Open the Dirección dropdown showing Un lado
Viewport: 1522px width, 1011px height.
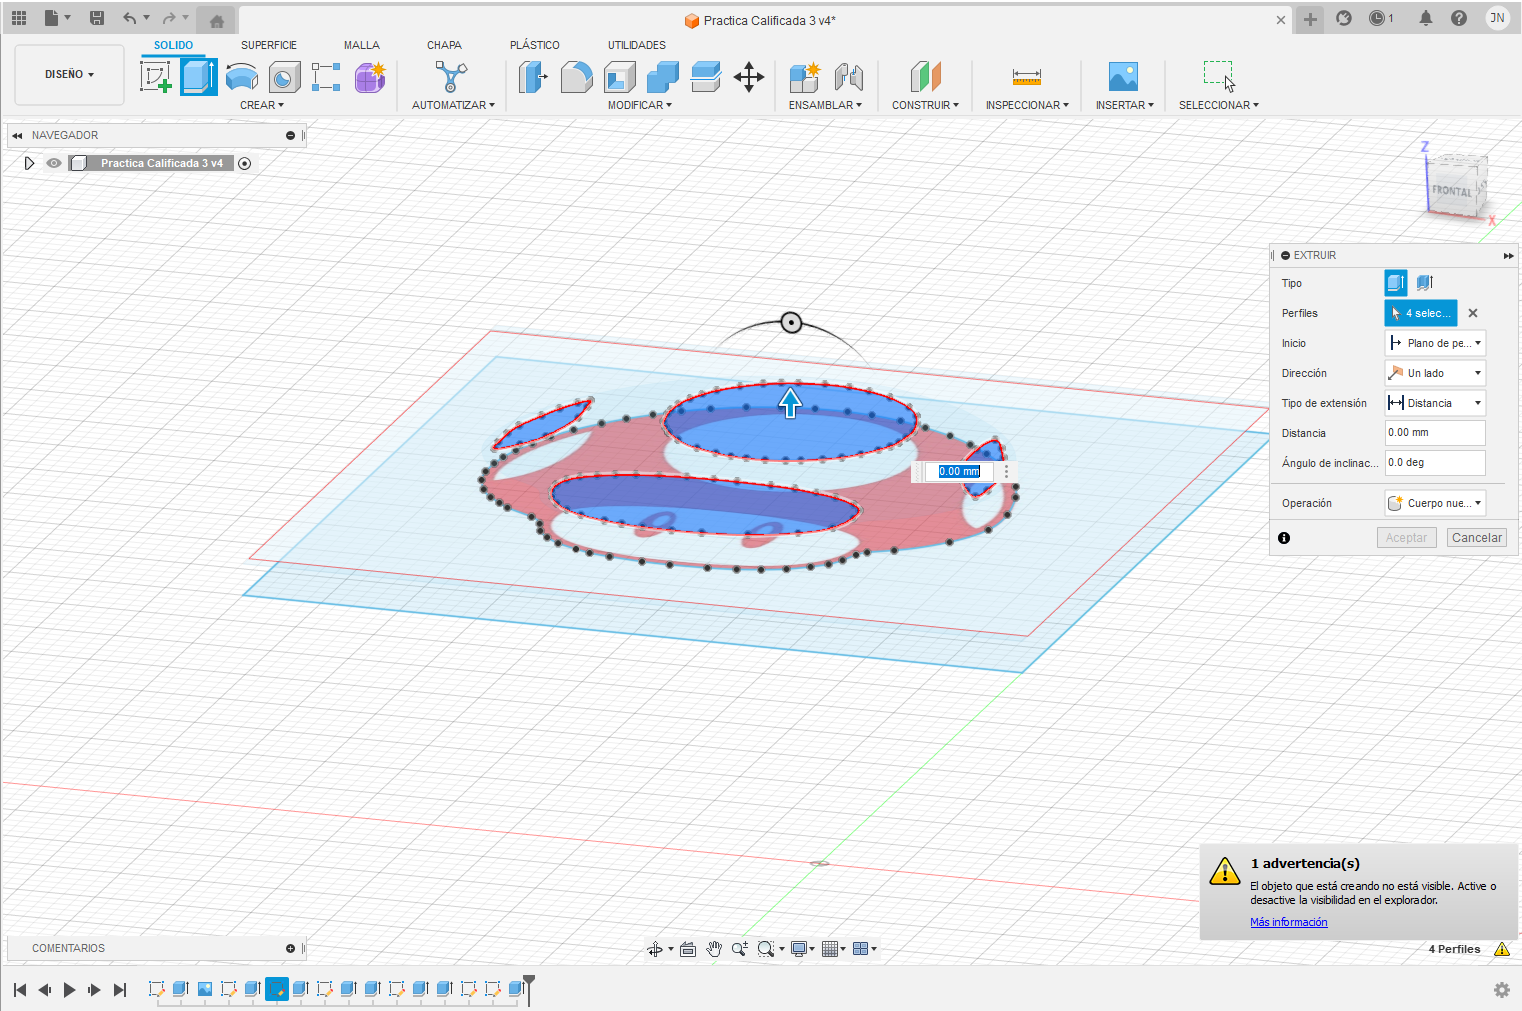[1435, 373]
